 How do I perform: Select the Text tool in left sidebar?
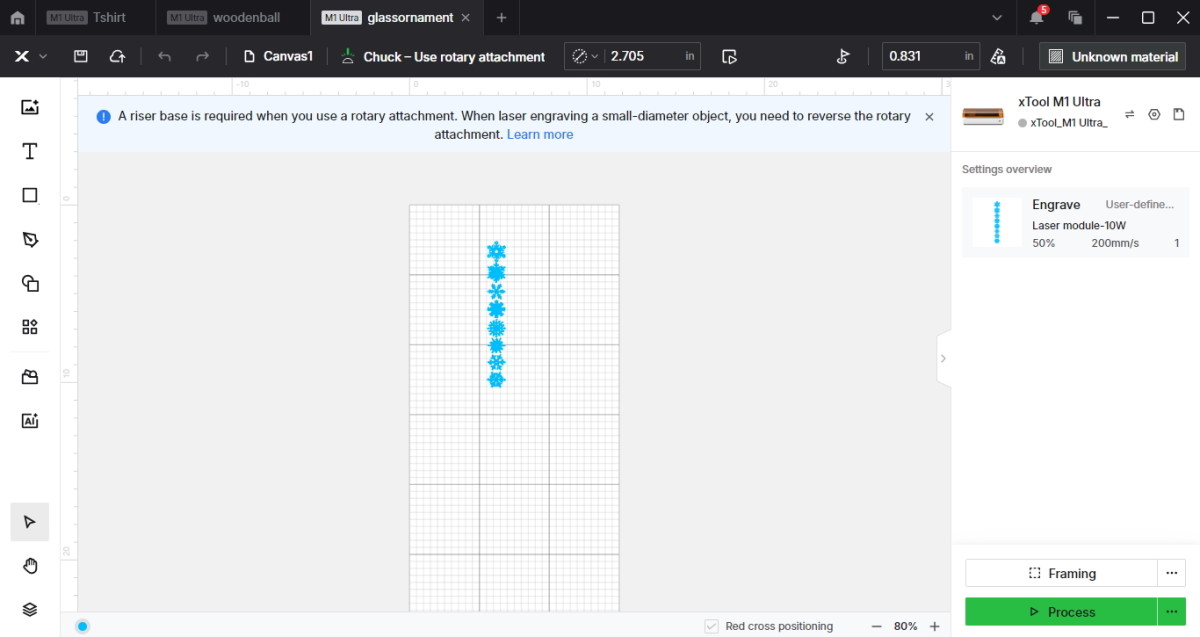pos(30,151)
